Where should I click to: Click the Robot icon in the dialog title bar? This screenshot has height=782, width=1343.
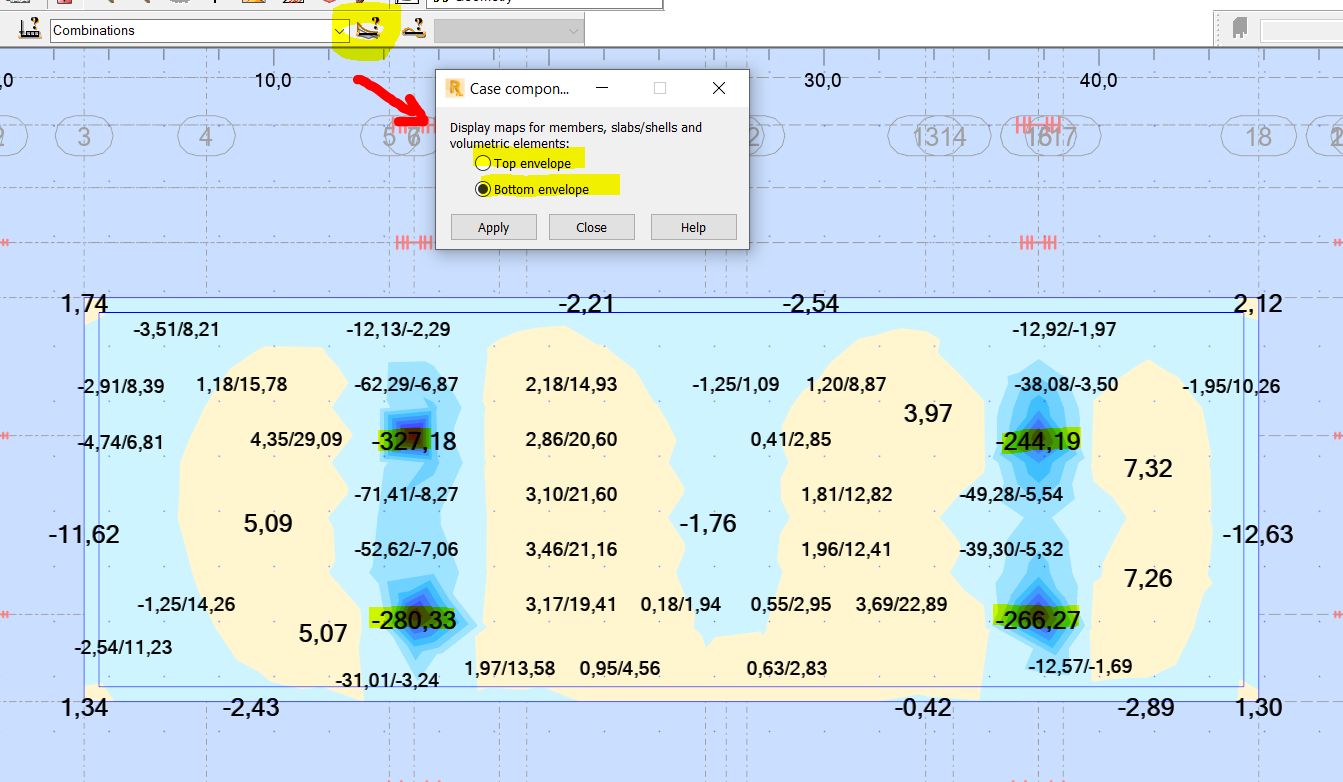pyautogui.click(x=455, y=88)
